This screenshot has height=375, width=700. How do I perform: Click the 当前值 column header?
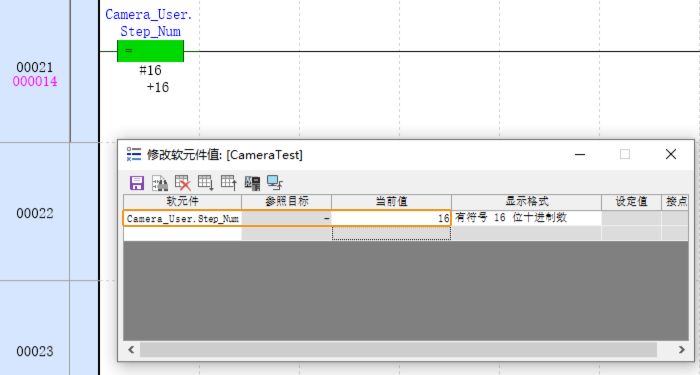[391, 202]
